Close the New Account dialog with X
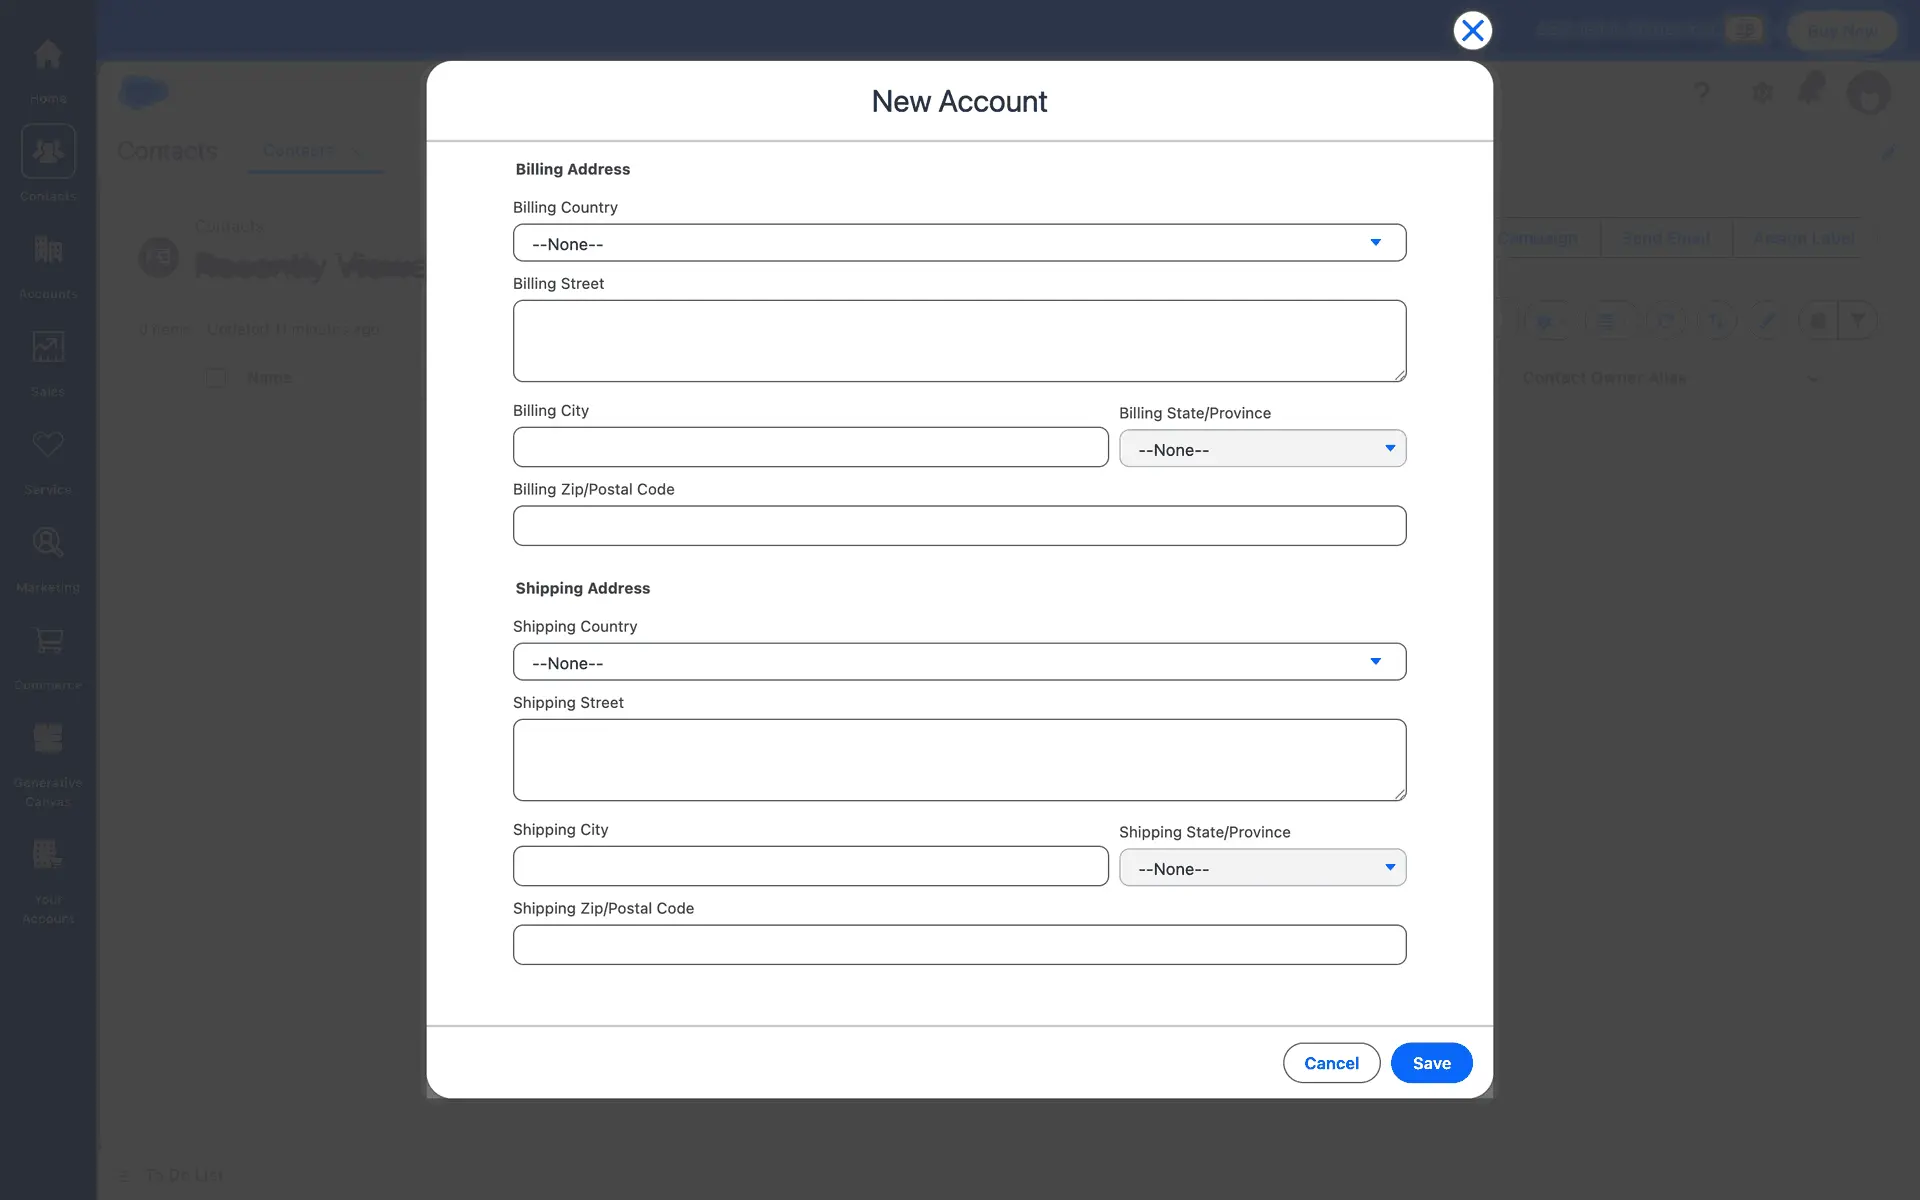The height and width of the screenshot is (1200, 1920). pyautogui.click(x=1472, y=31)
